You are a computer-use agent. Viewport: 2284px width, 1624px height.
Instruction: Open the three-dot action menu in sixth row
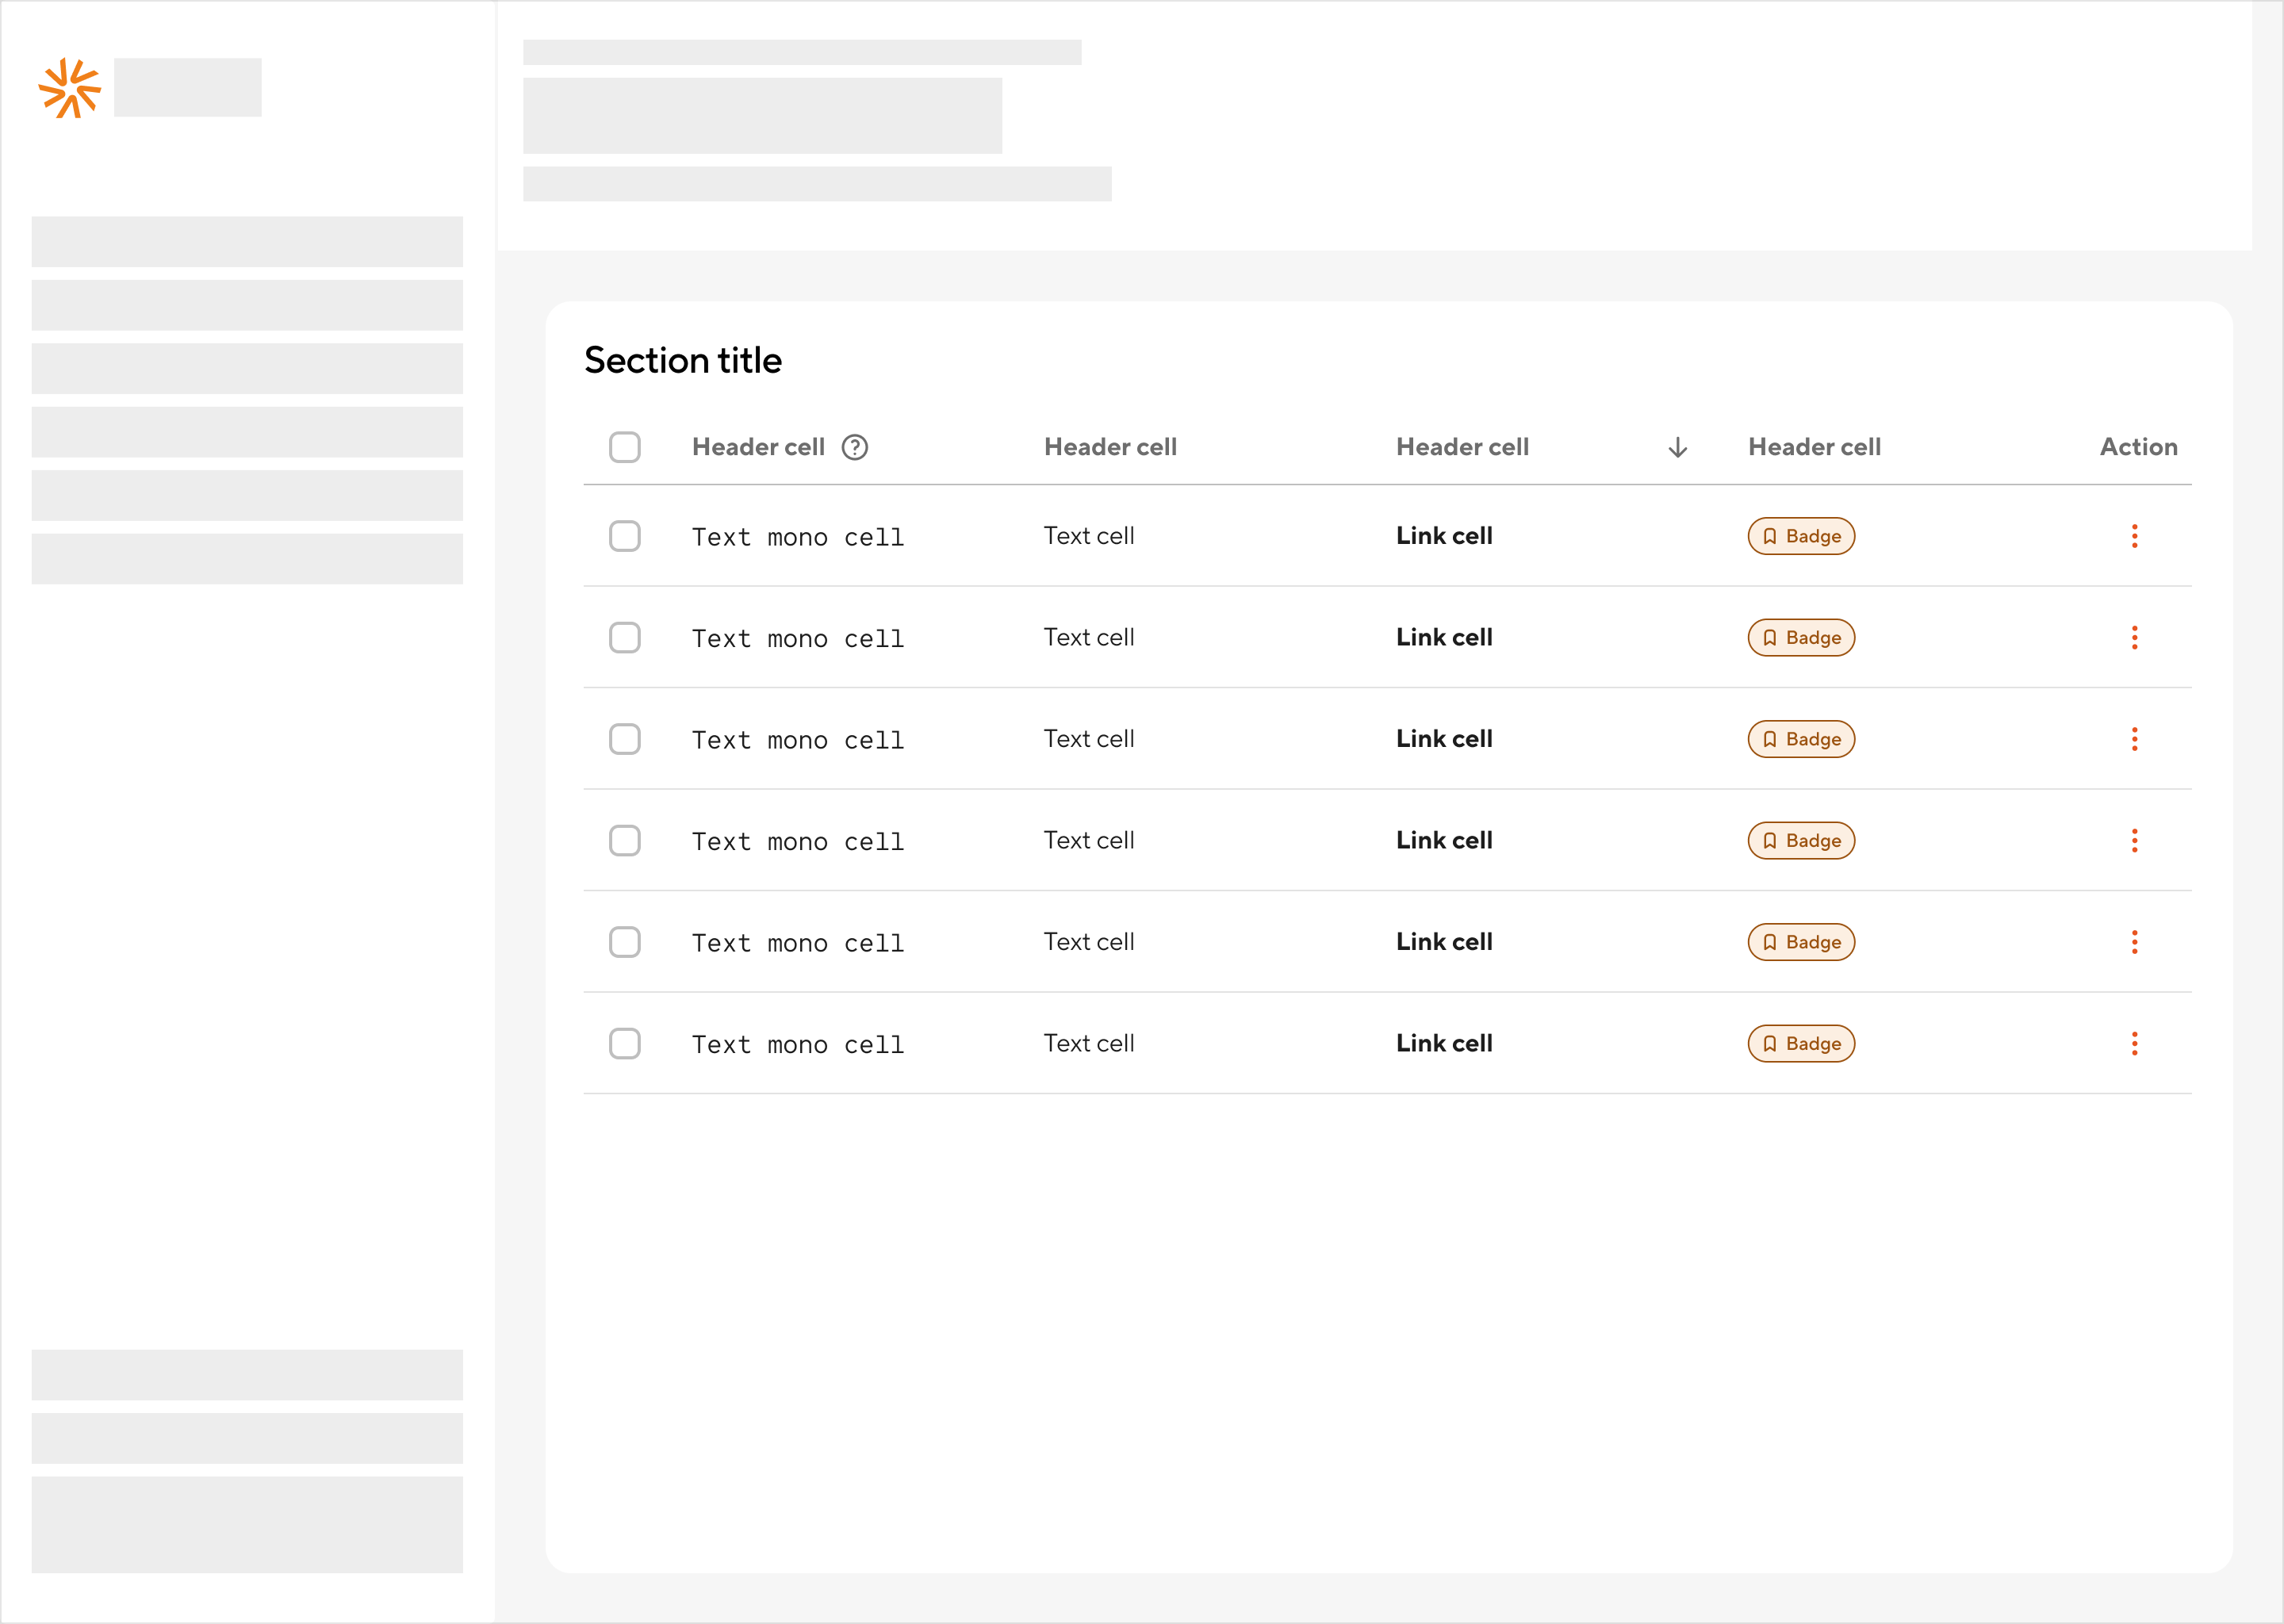click(2135, 1044)
